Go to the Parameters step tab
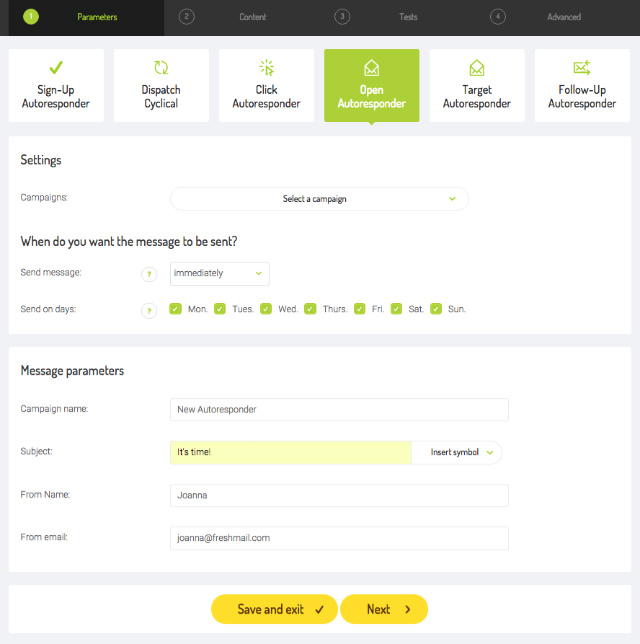 pos(86,18)
